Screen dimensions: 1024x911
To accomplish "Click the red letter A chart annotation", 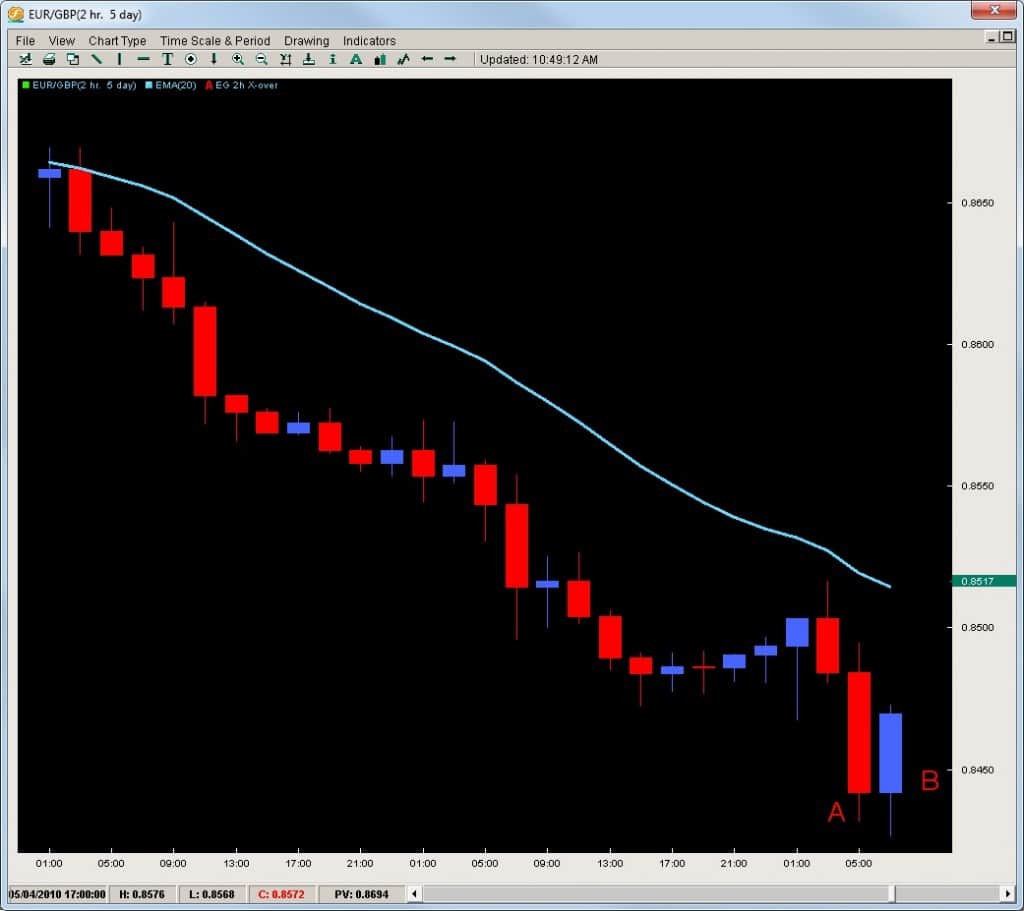I will point(837,812).
